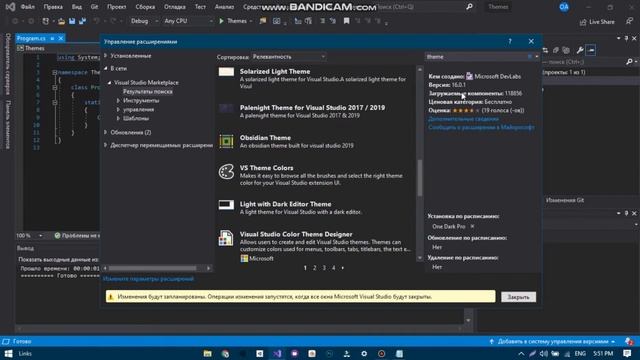
Task: Click the Visual Studio Color Theme Designer icon
Action: click(x=226, y=238)
